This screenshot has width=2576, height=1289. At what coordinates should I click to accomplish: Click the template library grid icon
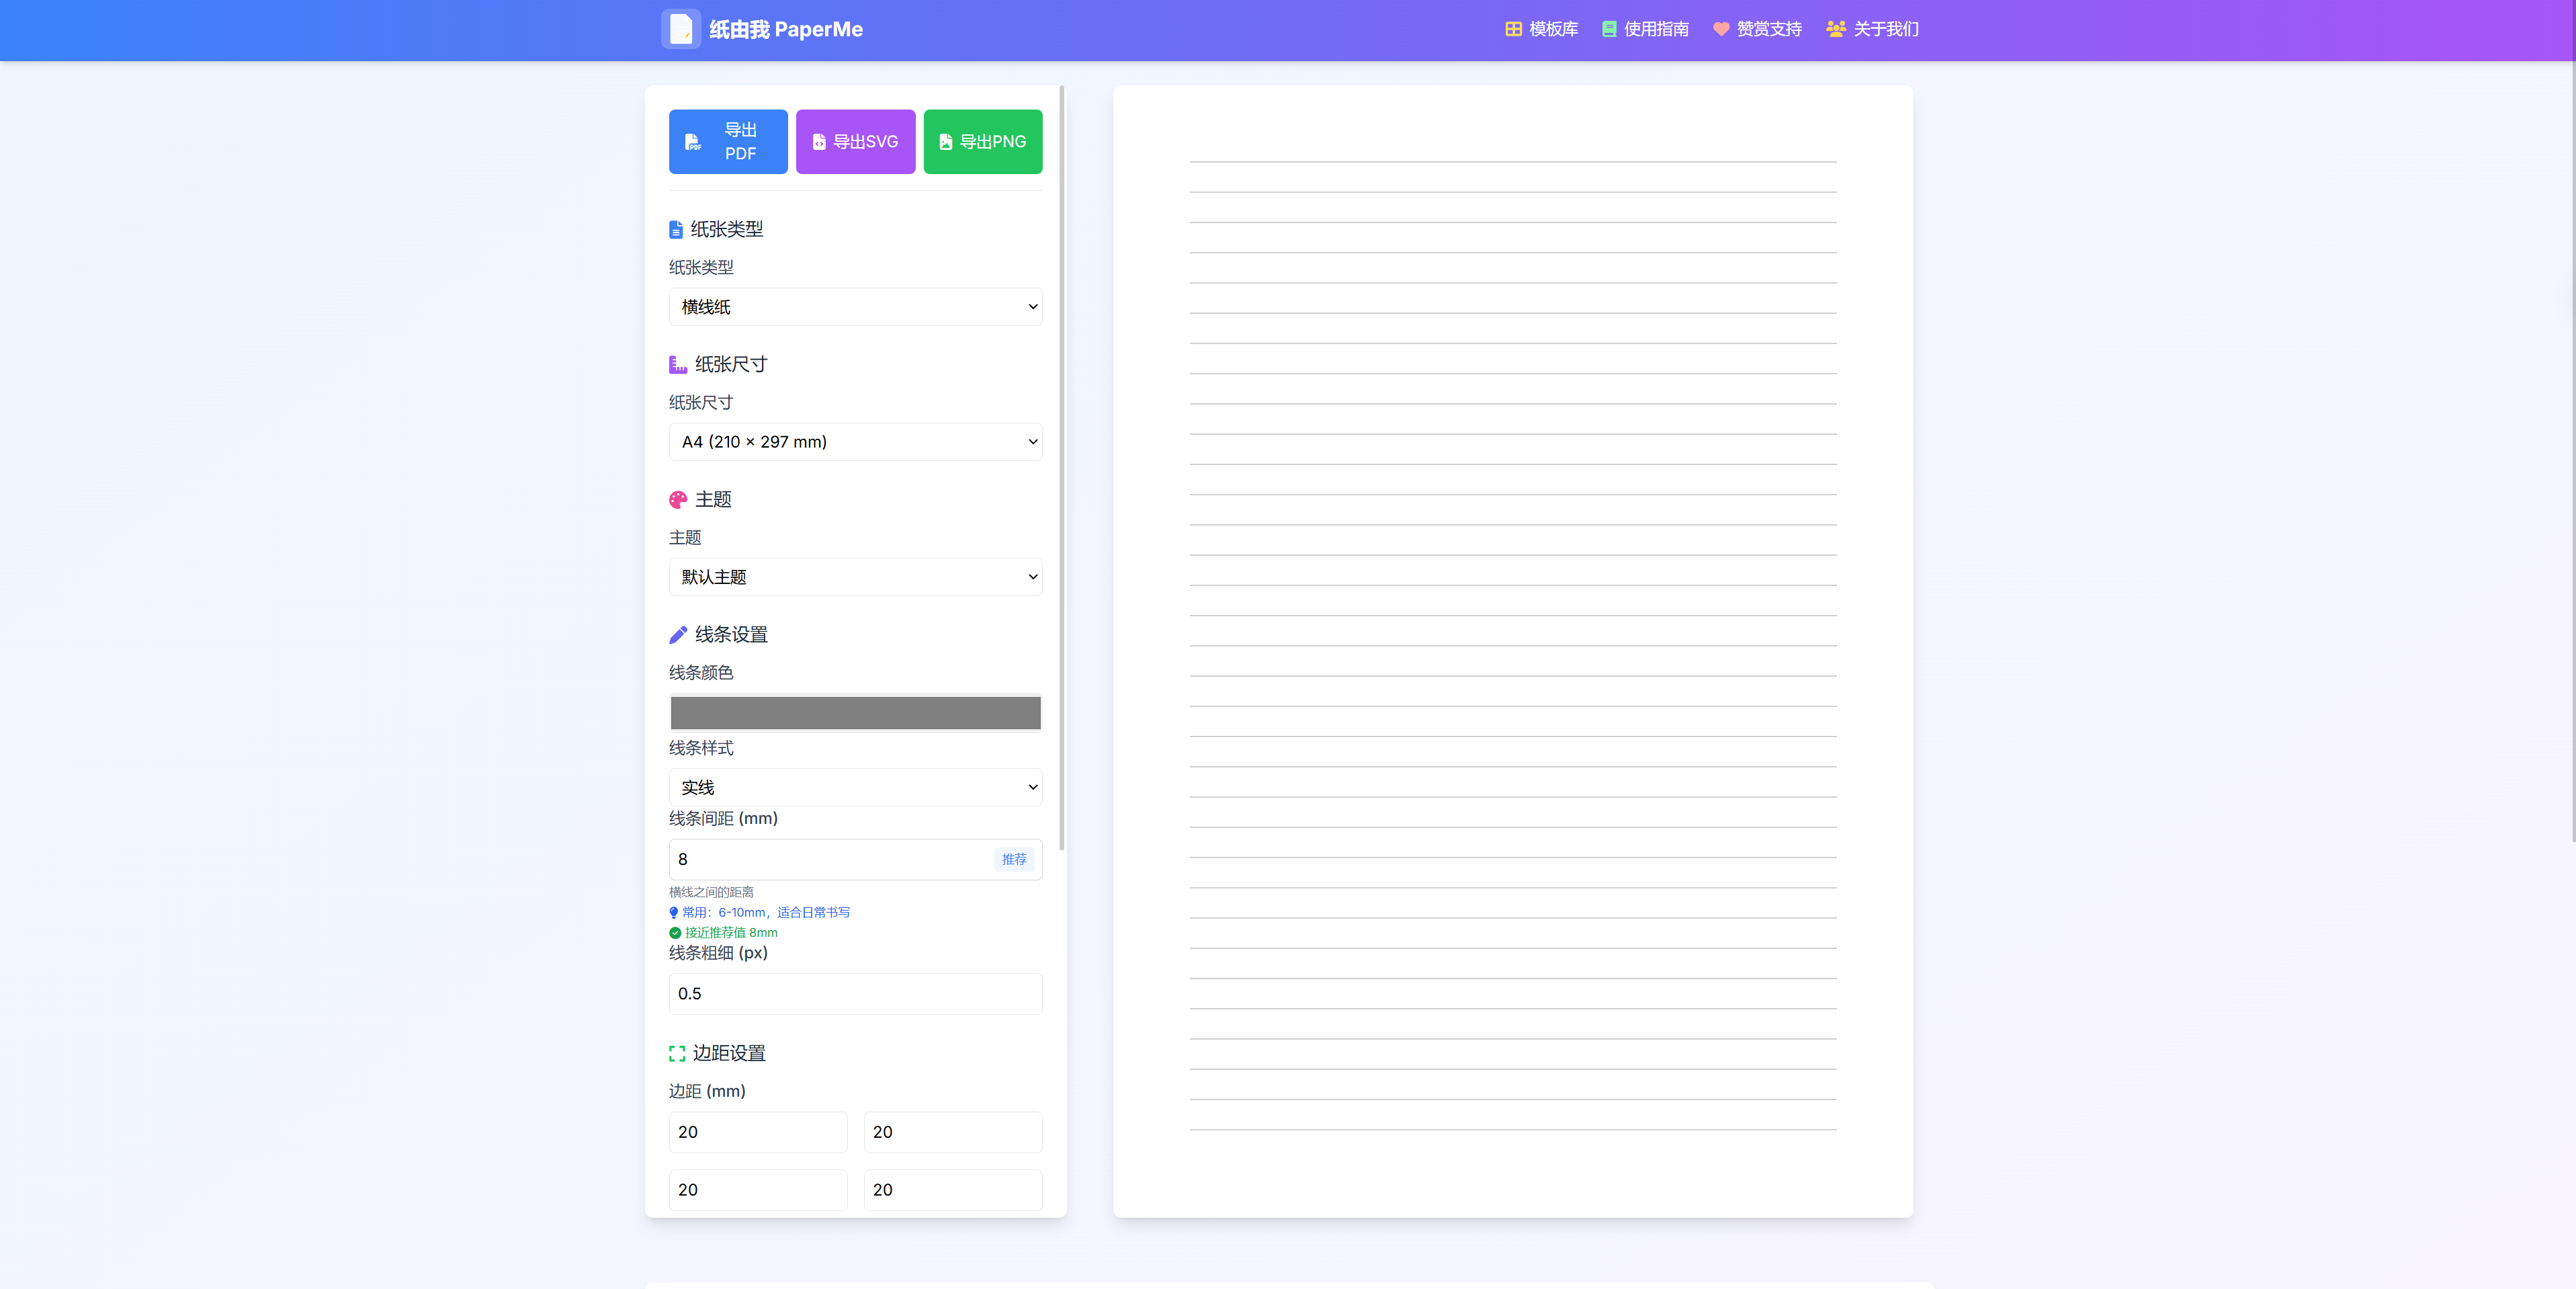click(x=1513, y=29)
